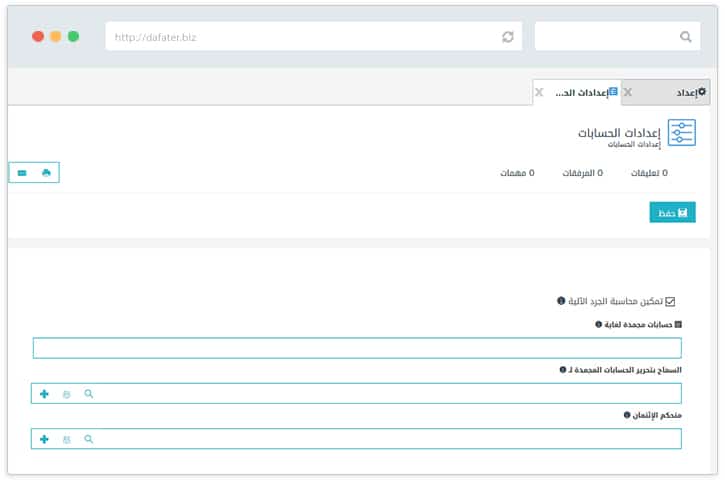
Task: Open the 0 مهمات tasks link
Action: pos(517,173)
